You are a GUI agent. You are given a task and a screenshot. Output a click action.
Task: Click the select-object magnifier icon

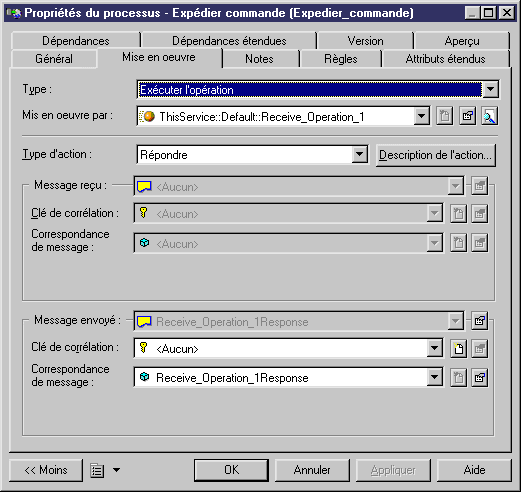[490, 116]
